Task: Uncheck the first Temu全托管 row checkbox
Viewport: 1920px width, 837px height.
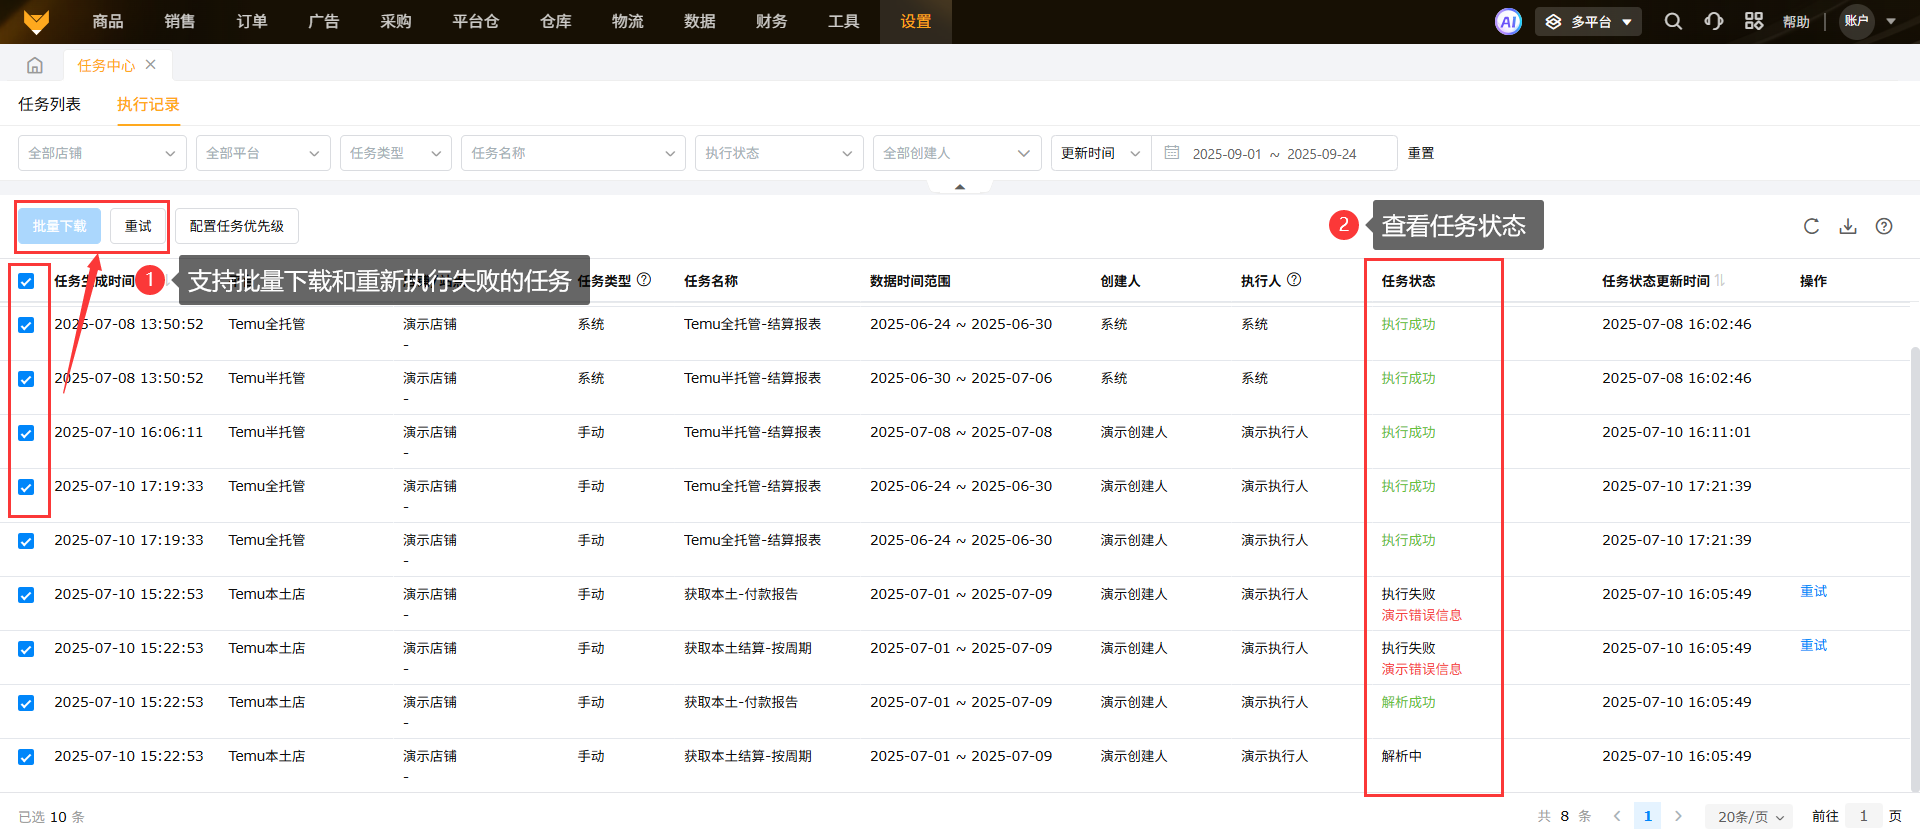Action: click(26, 325)
